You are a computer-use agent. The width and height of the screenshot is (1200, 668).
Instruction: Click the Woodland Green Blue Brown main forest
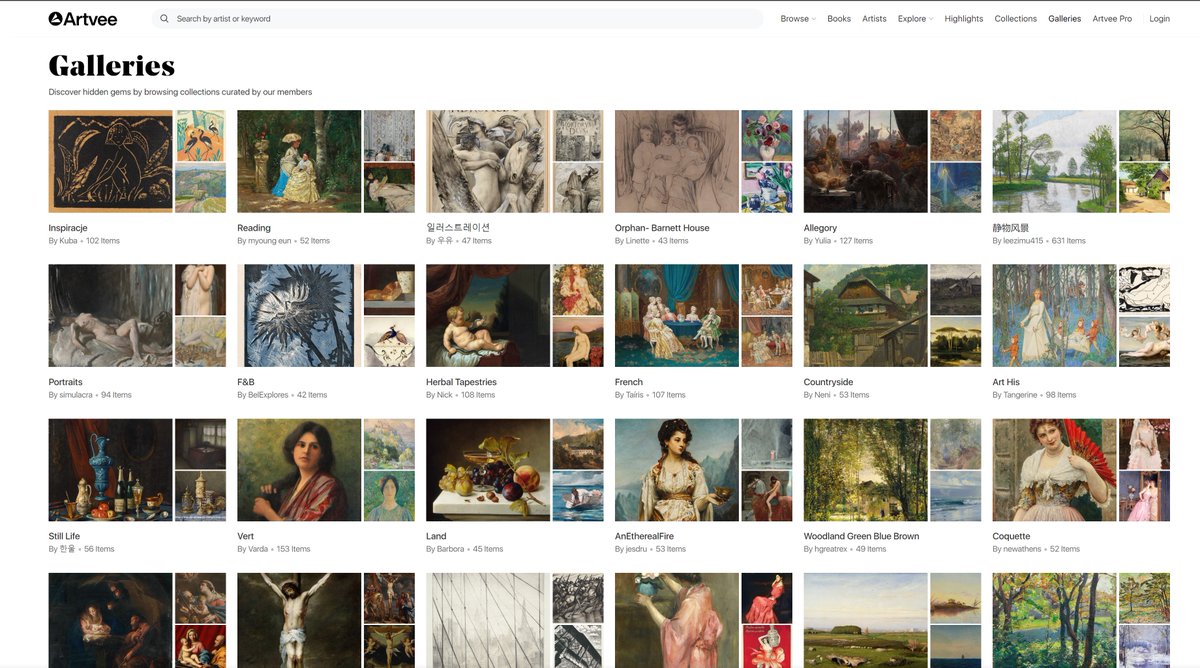pos(866,470)
